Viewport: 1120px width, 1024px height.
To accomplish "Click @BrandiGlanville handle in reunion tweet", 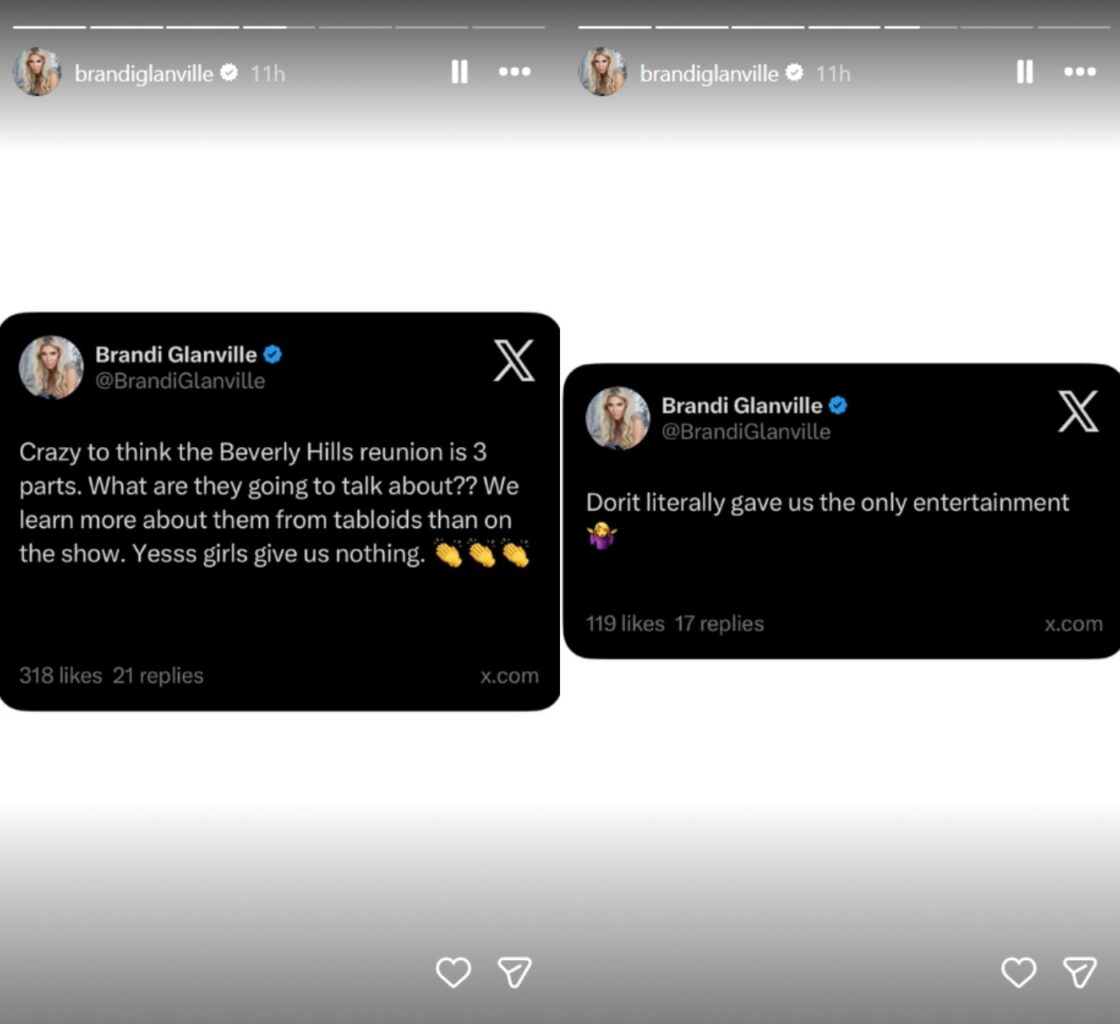I will (180, 381).
